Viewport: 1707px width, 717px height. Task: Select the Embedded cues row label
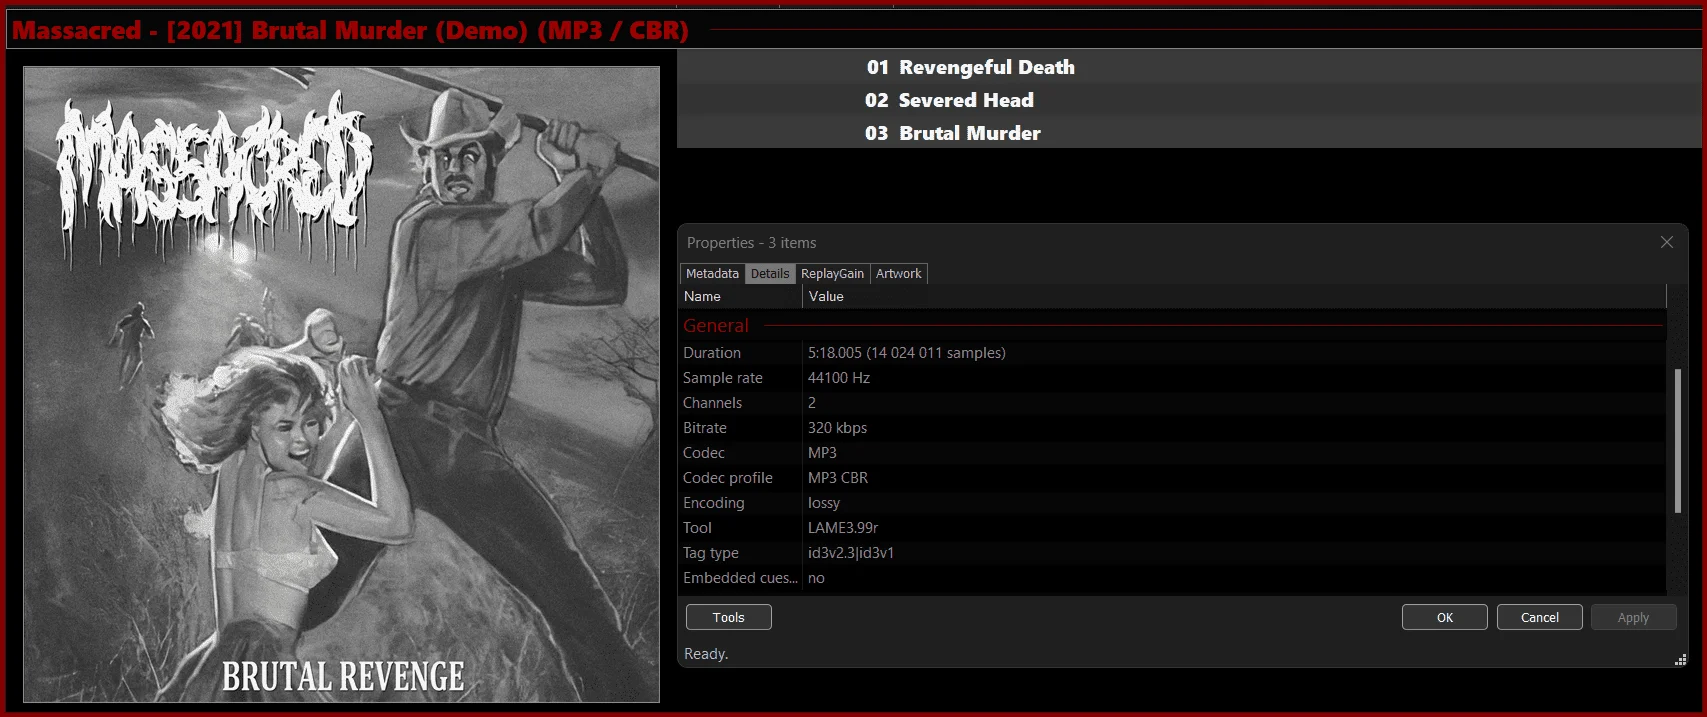point(740,578)
